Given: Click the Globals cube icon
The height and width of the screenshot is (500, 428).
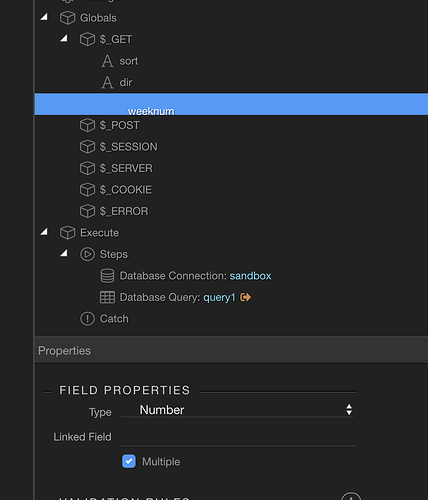Looking at the screenshot, I should click(x=67, y=18).
